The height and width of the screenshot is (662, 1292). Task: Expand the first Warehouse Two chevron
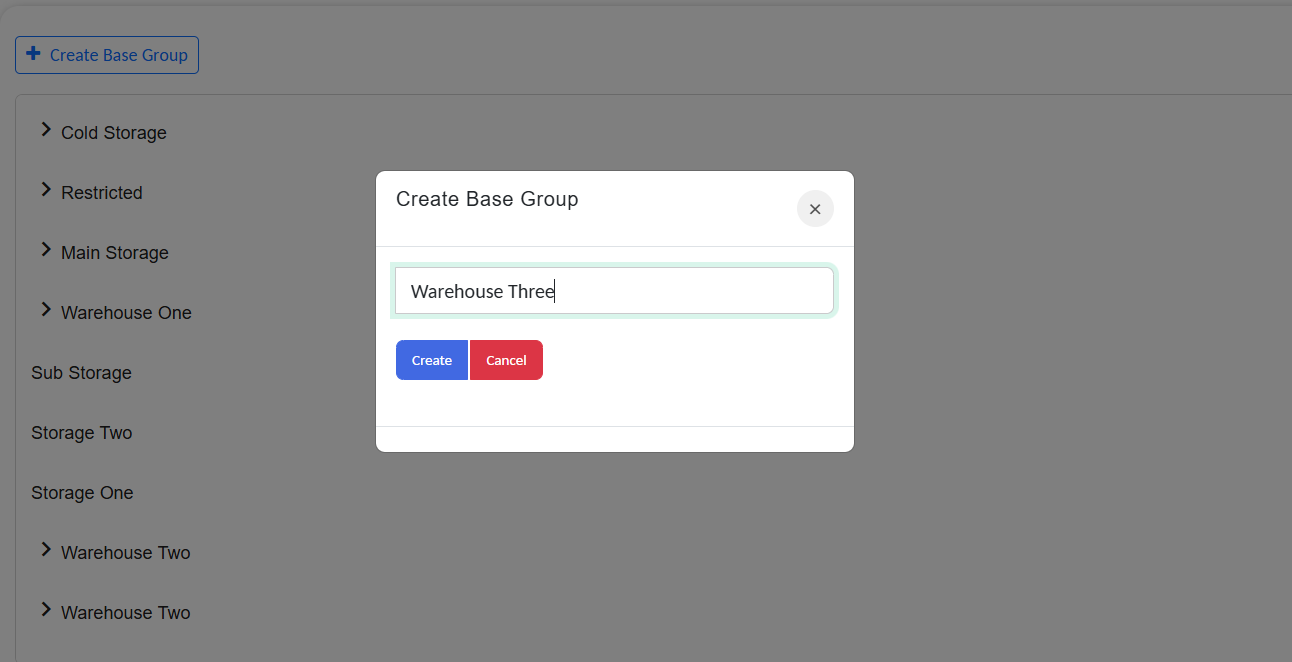(46, 550)
